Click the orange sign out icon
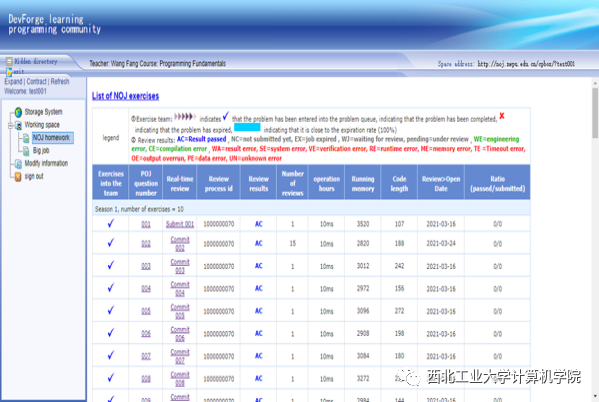The height and width of the screenshot is (402, 599). (x=18, y=177)
